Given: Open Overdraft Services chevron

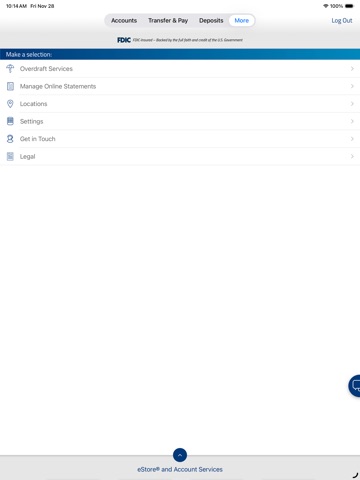Looking at the screenshot, I should coord(352,69).
